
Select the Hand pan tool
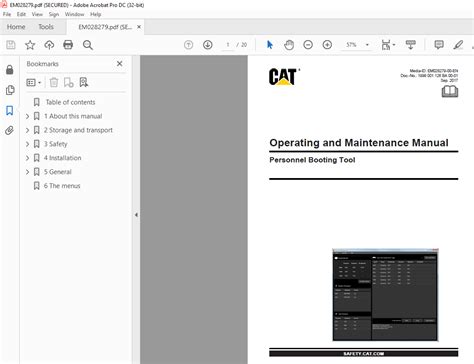(x=289, y=45)
